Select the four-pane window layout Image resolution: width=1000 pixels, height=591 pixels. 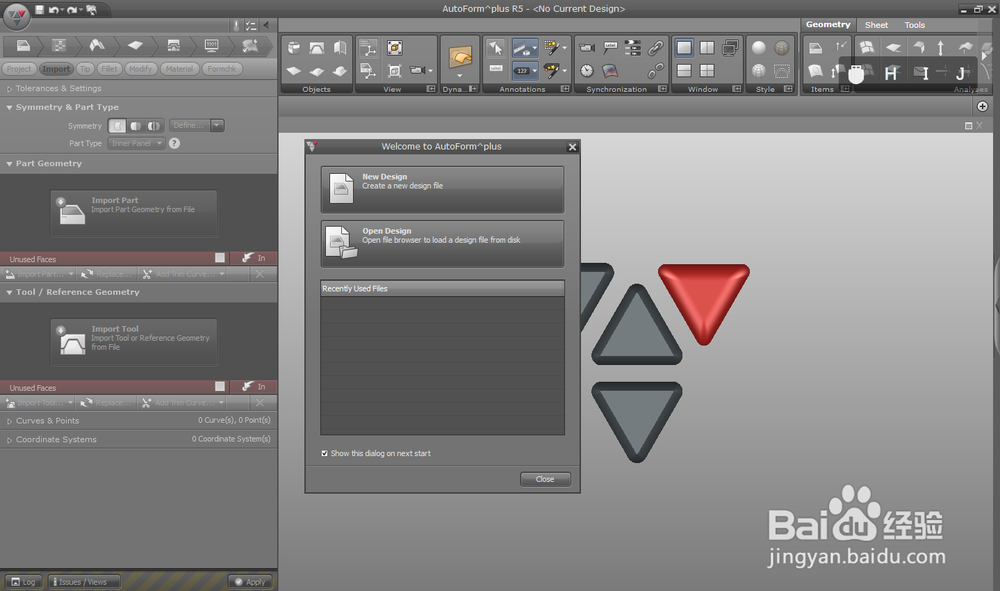pos(707,71)
